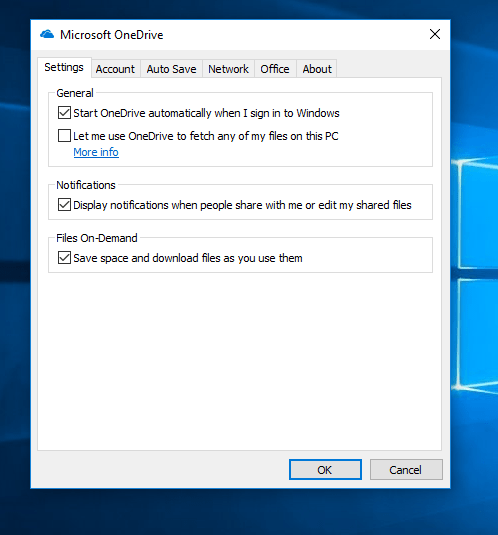Confirm settings with the OK button
The width and height of the screenshot is (498, 535).
pos(325,470)
